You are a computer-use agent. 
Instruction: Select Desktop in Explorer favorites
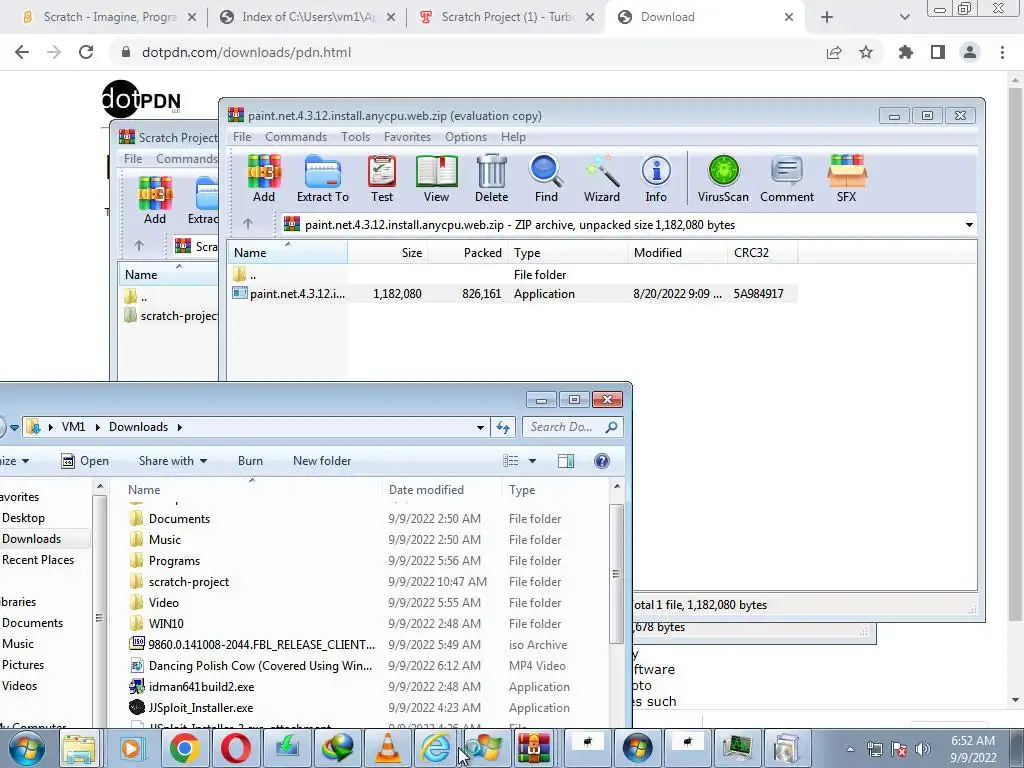24,518
